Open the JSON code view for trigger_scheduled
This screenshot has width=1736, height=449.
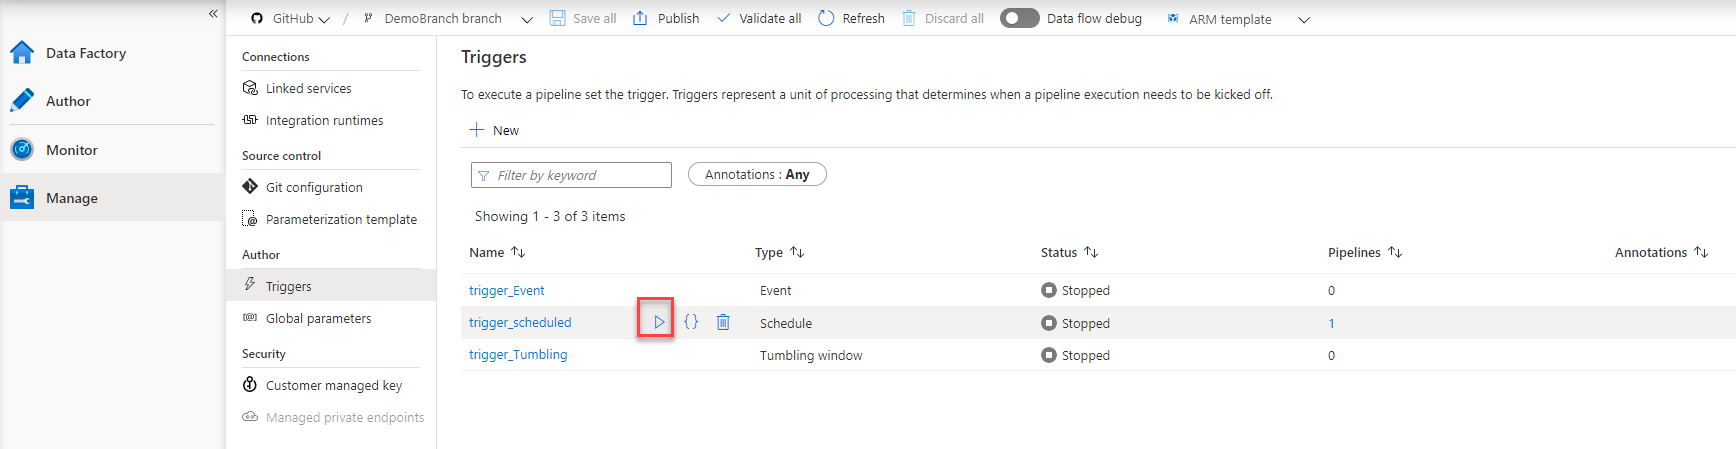click(x=691, y=322)
